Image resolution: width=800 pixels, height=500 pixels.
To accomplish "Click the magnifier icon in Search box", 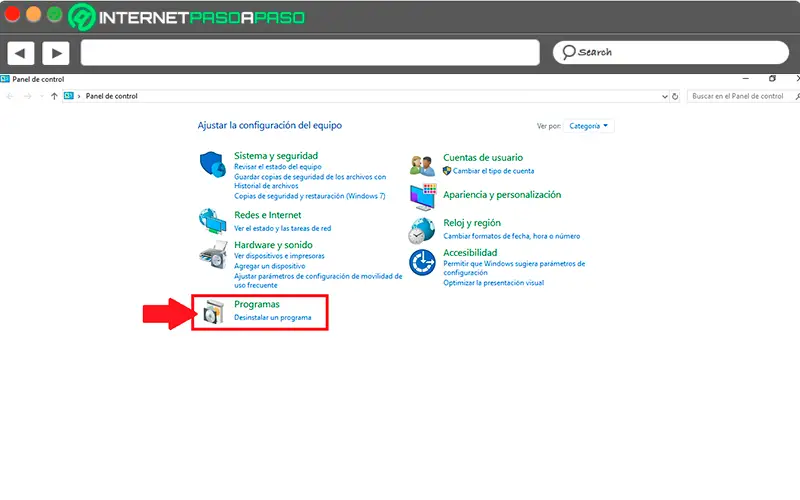I will [568, 52].
